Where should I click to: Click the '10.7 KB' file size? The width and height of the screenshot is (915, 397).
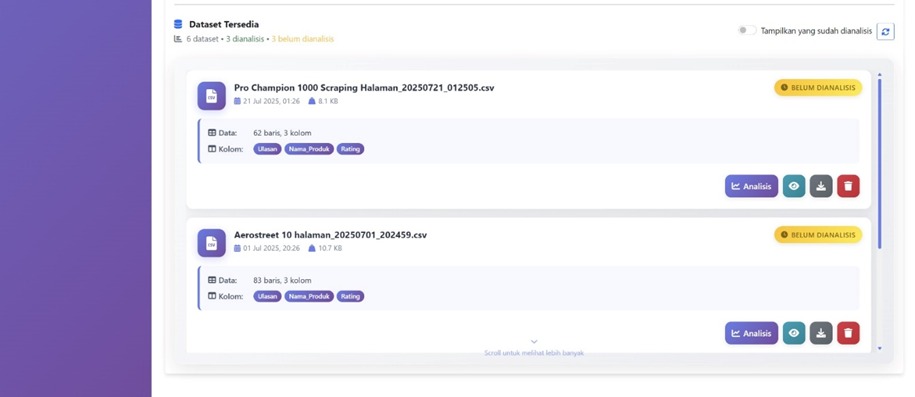[330, 248]
